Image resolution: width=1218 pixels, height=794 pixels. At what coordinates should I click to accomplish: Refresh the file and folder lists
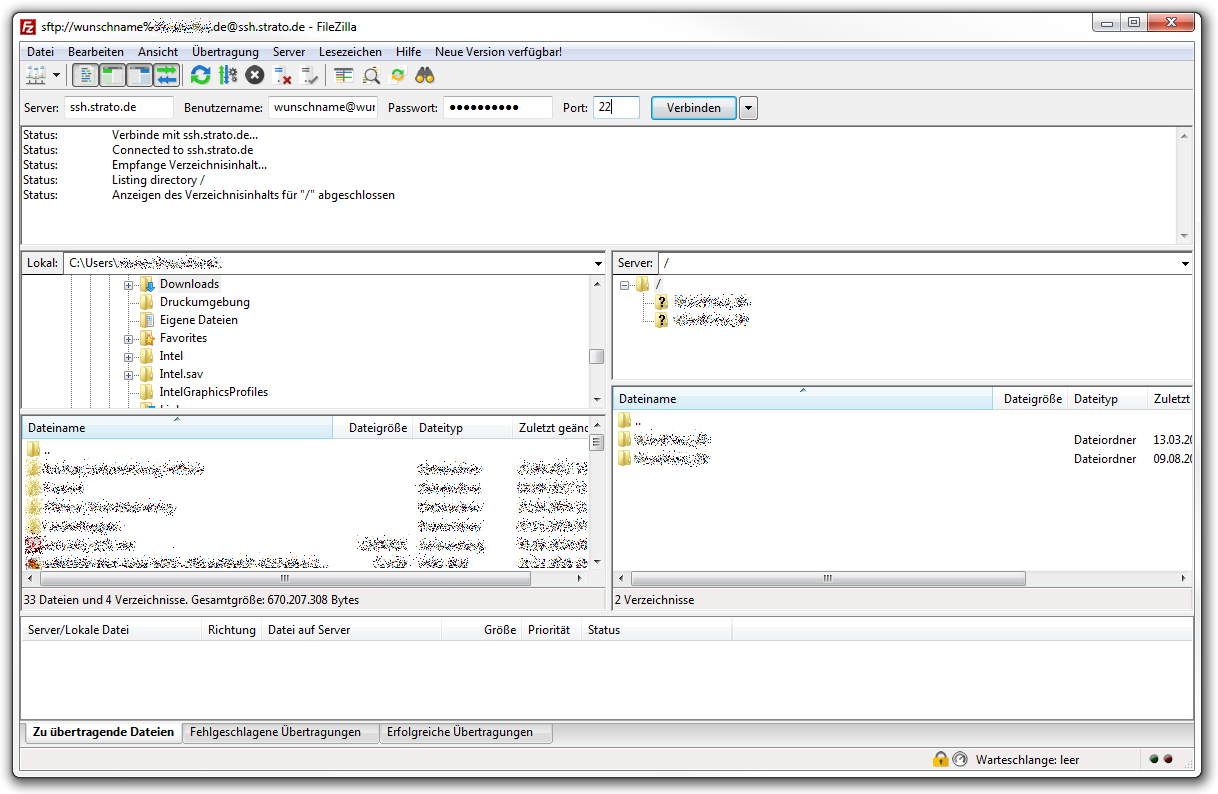tap(199, 75)
